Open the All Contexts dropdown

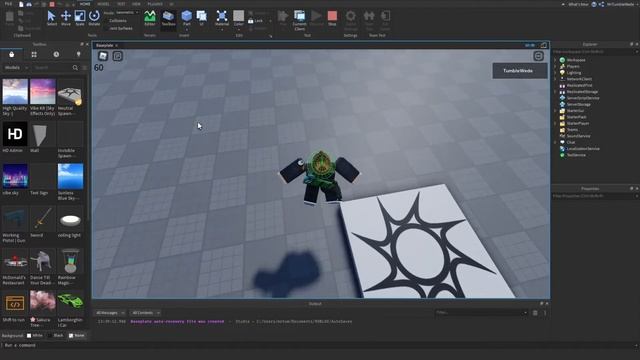pyautogui.click(x=145, y=313)
